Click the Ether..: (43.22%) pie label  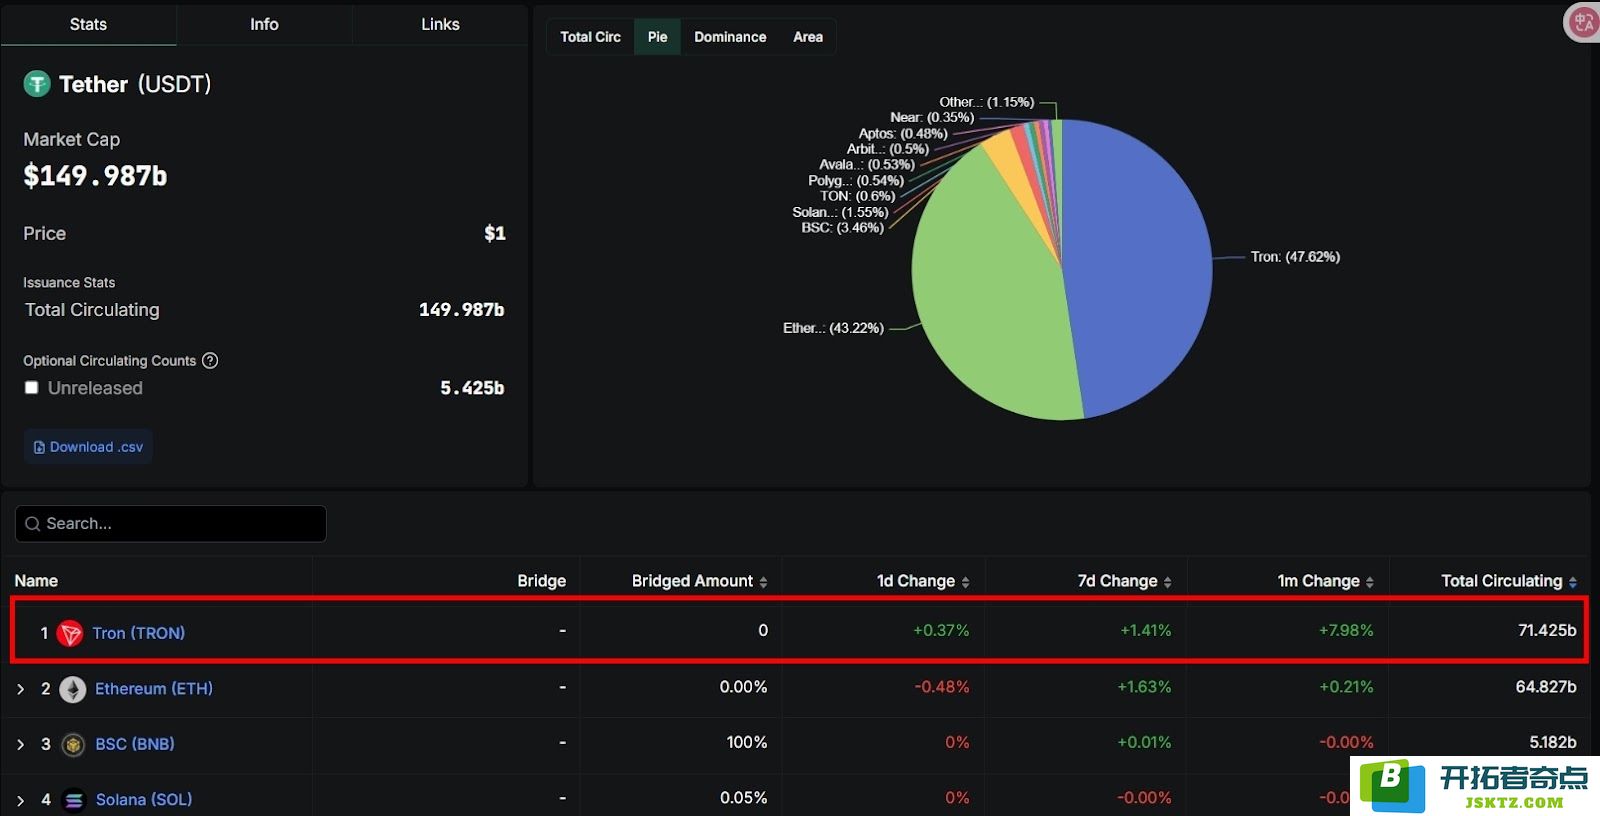(x=833, y=328)
